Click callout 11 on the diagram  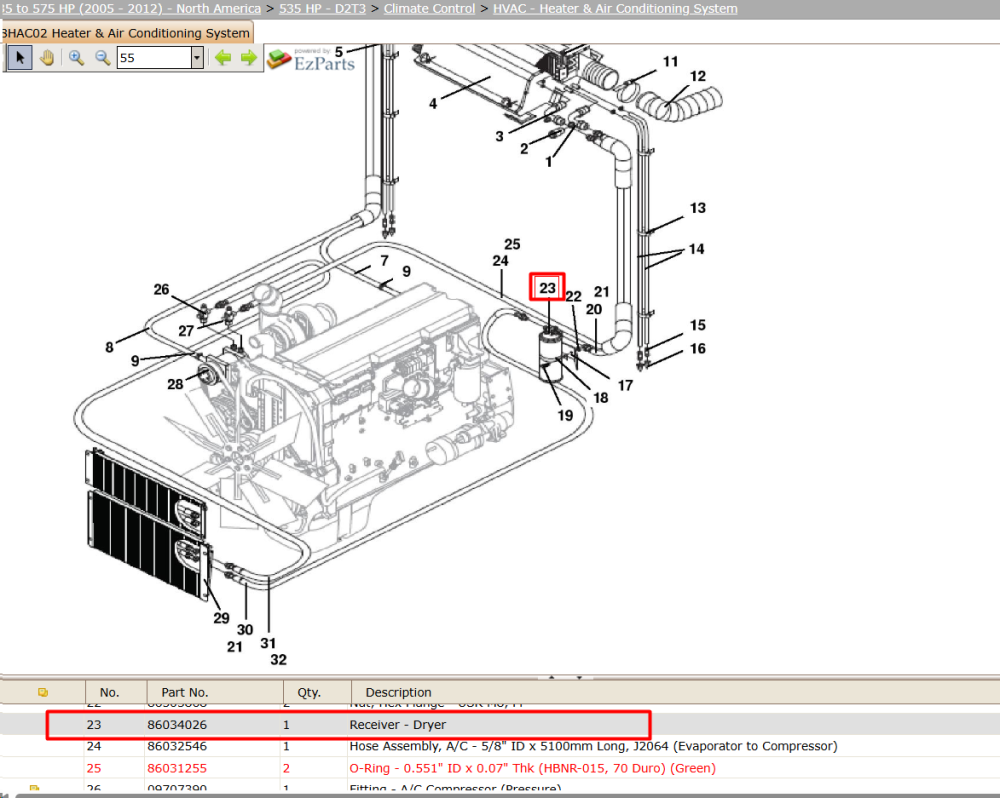pos(670,61)
